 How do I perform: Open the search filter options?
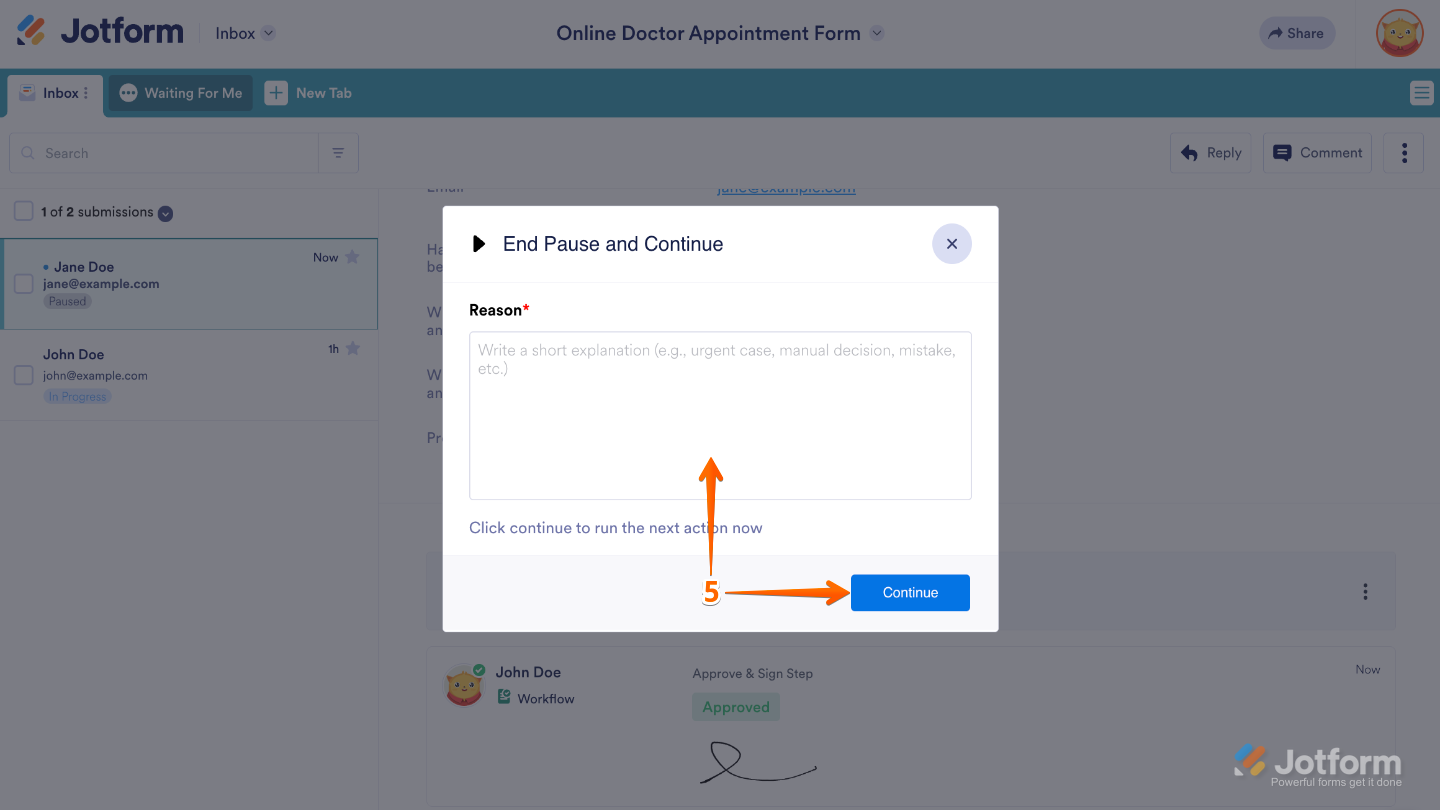pos(338,152)
